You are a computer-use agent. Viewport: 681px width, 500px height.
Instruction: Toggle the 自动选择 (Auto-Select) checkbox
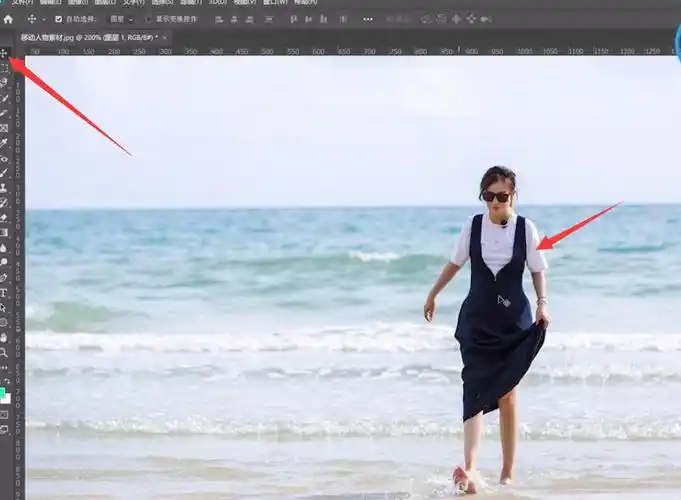[58, 19]
